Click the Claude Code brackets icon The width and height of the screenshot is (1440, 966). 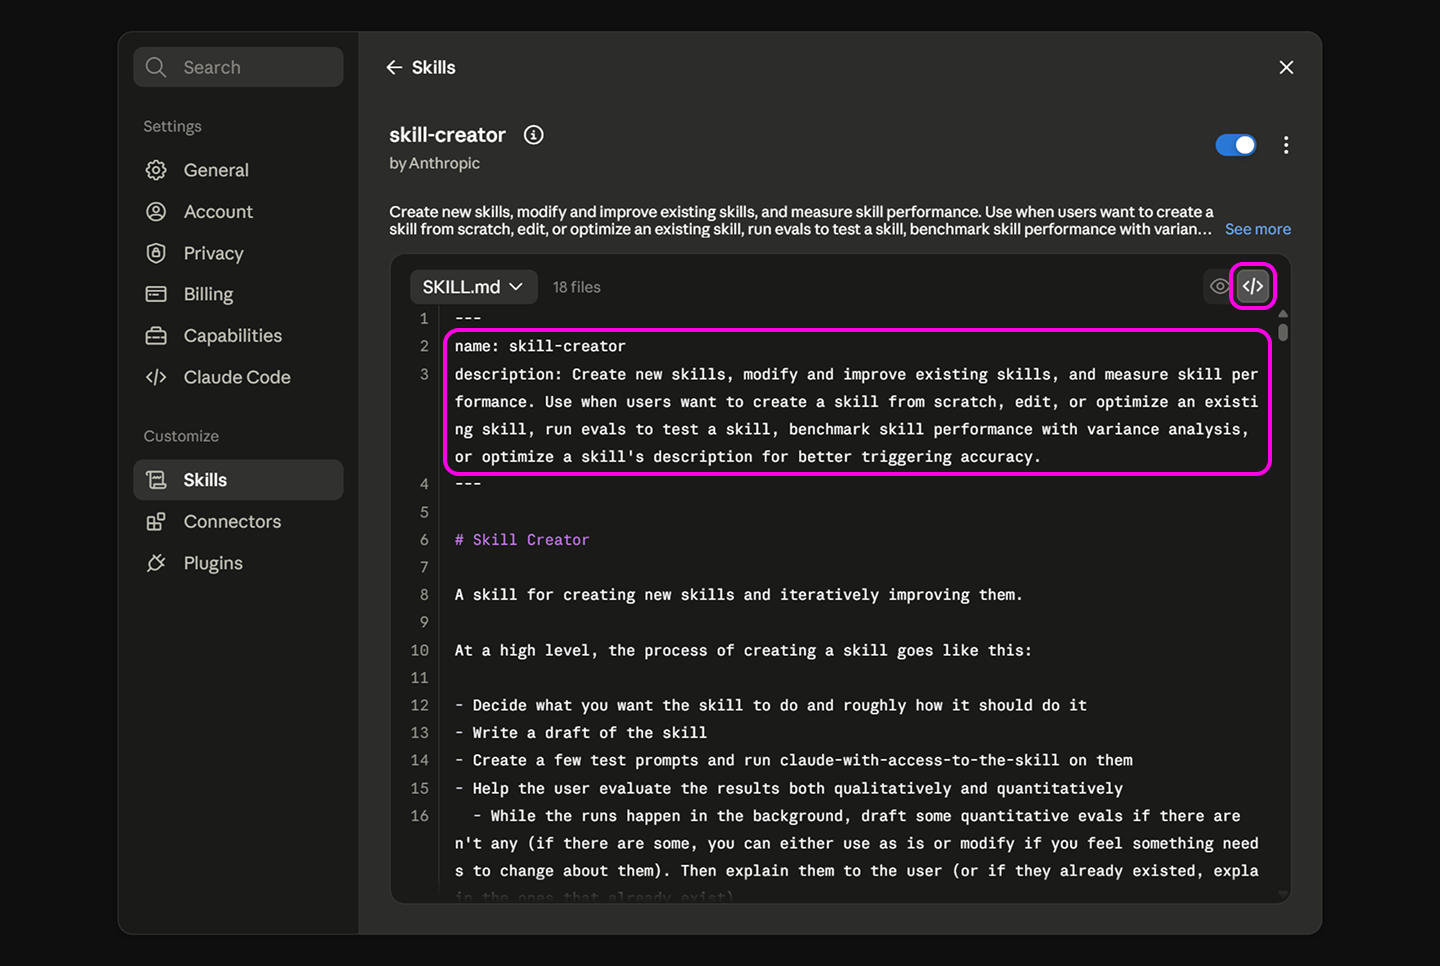pos(156,377)
